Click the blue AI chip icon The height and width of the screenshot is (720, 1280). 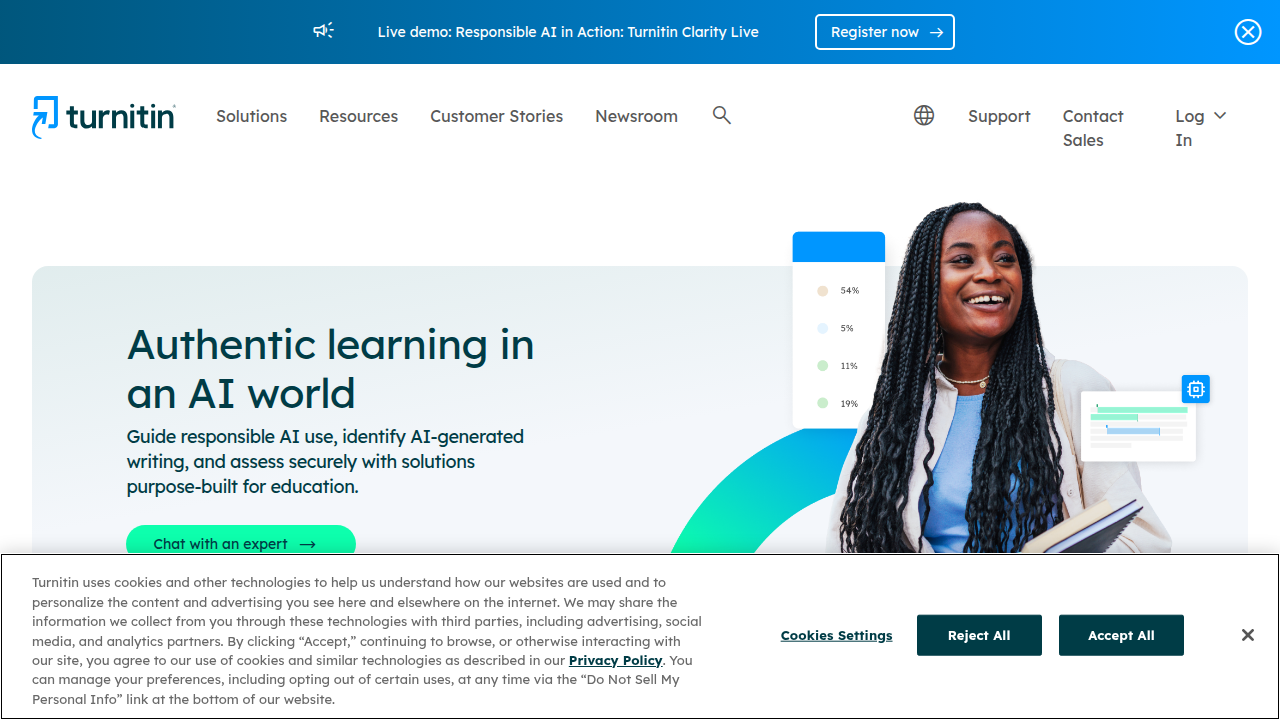click(x=1196, y=389)
